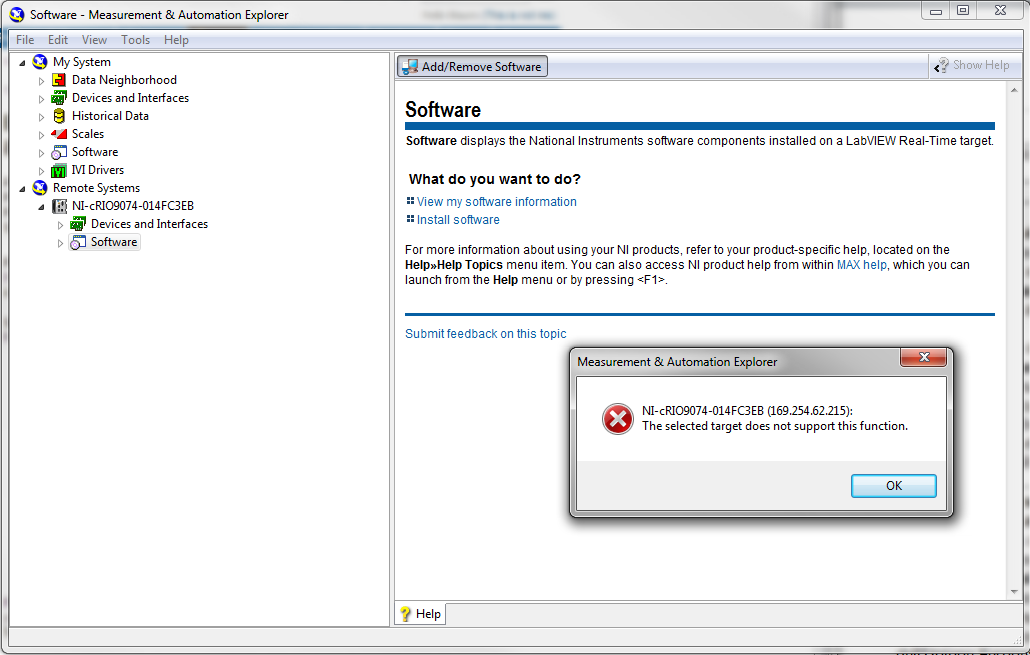Click the Historical Data database icon
Screen dimensions: 1030x655
coord(59,116)
